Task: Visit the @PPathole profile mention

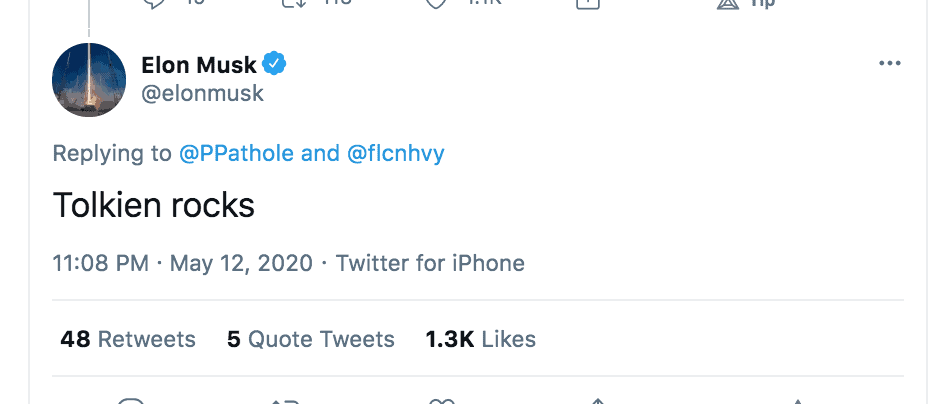Action: point(236,154)
